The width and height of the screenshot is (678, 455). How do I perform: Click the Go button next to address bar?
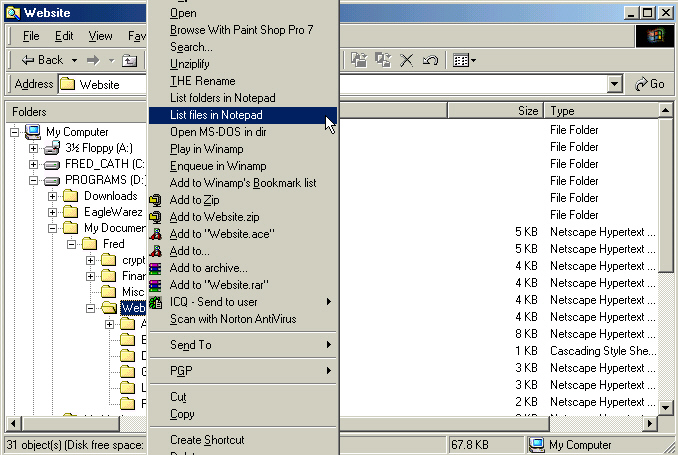tap(649, 84)
